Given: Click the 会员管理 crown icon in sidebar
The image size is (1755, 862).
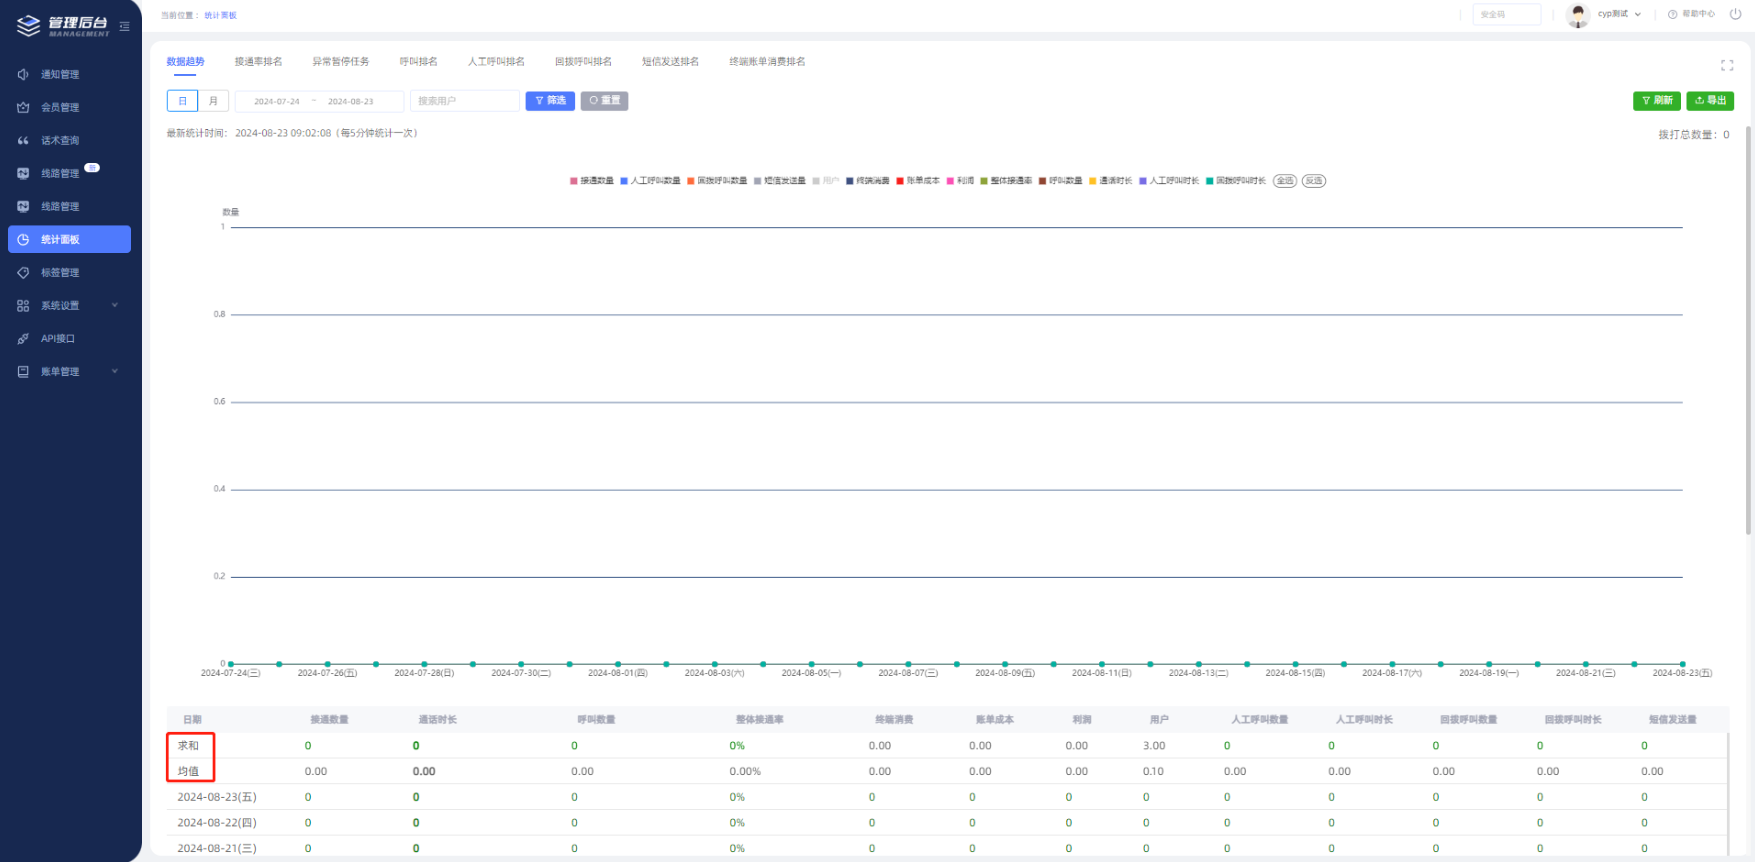Looking at the screenshot, I should 23,108.
